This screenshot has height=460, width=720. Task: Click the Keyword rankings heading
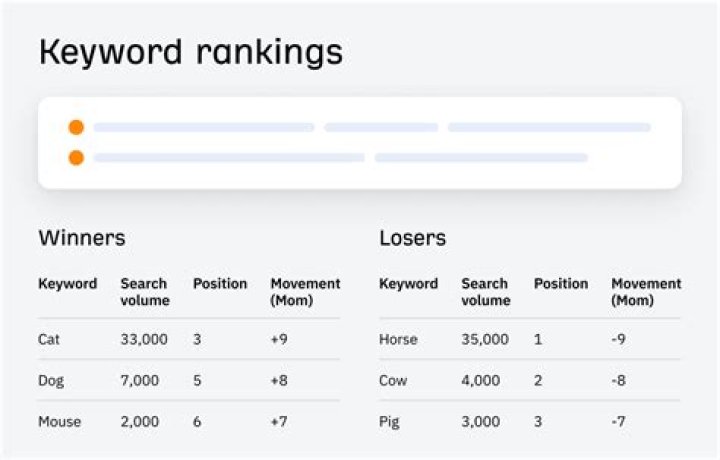[x=190, y=52]
